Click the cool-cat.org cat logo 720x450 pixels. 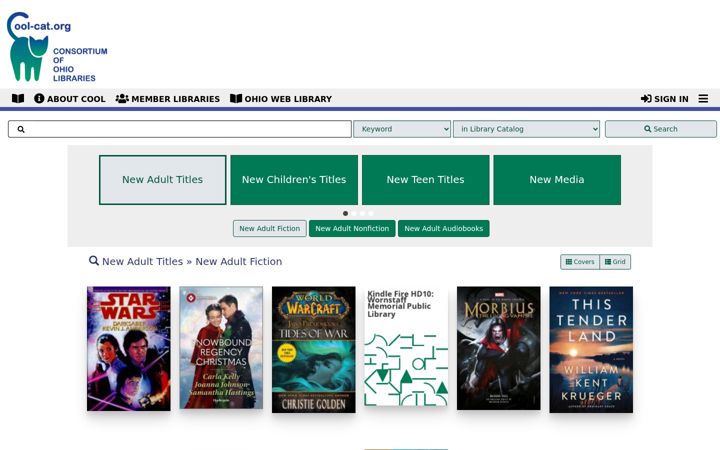[57, 47]
